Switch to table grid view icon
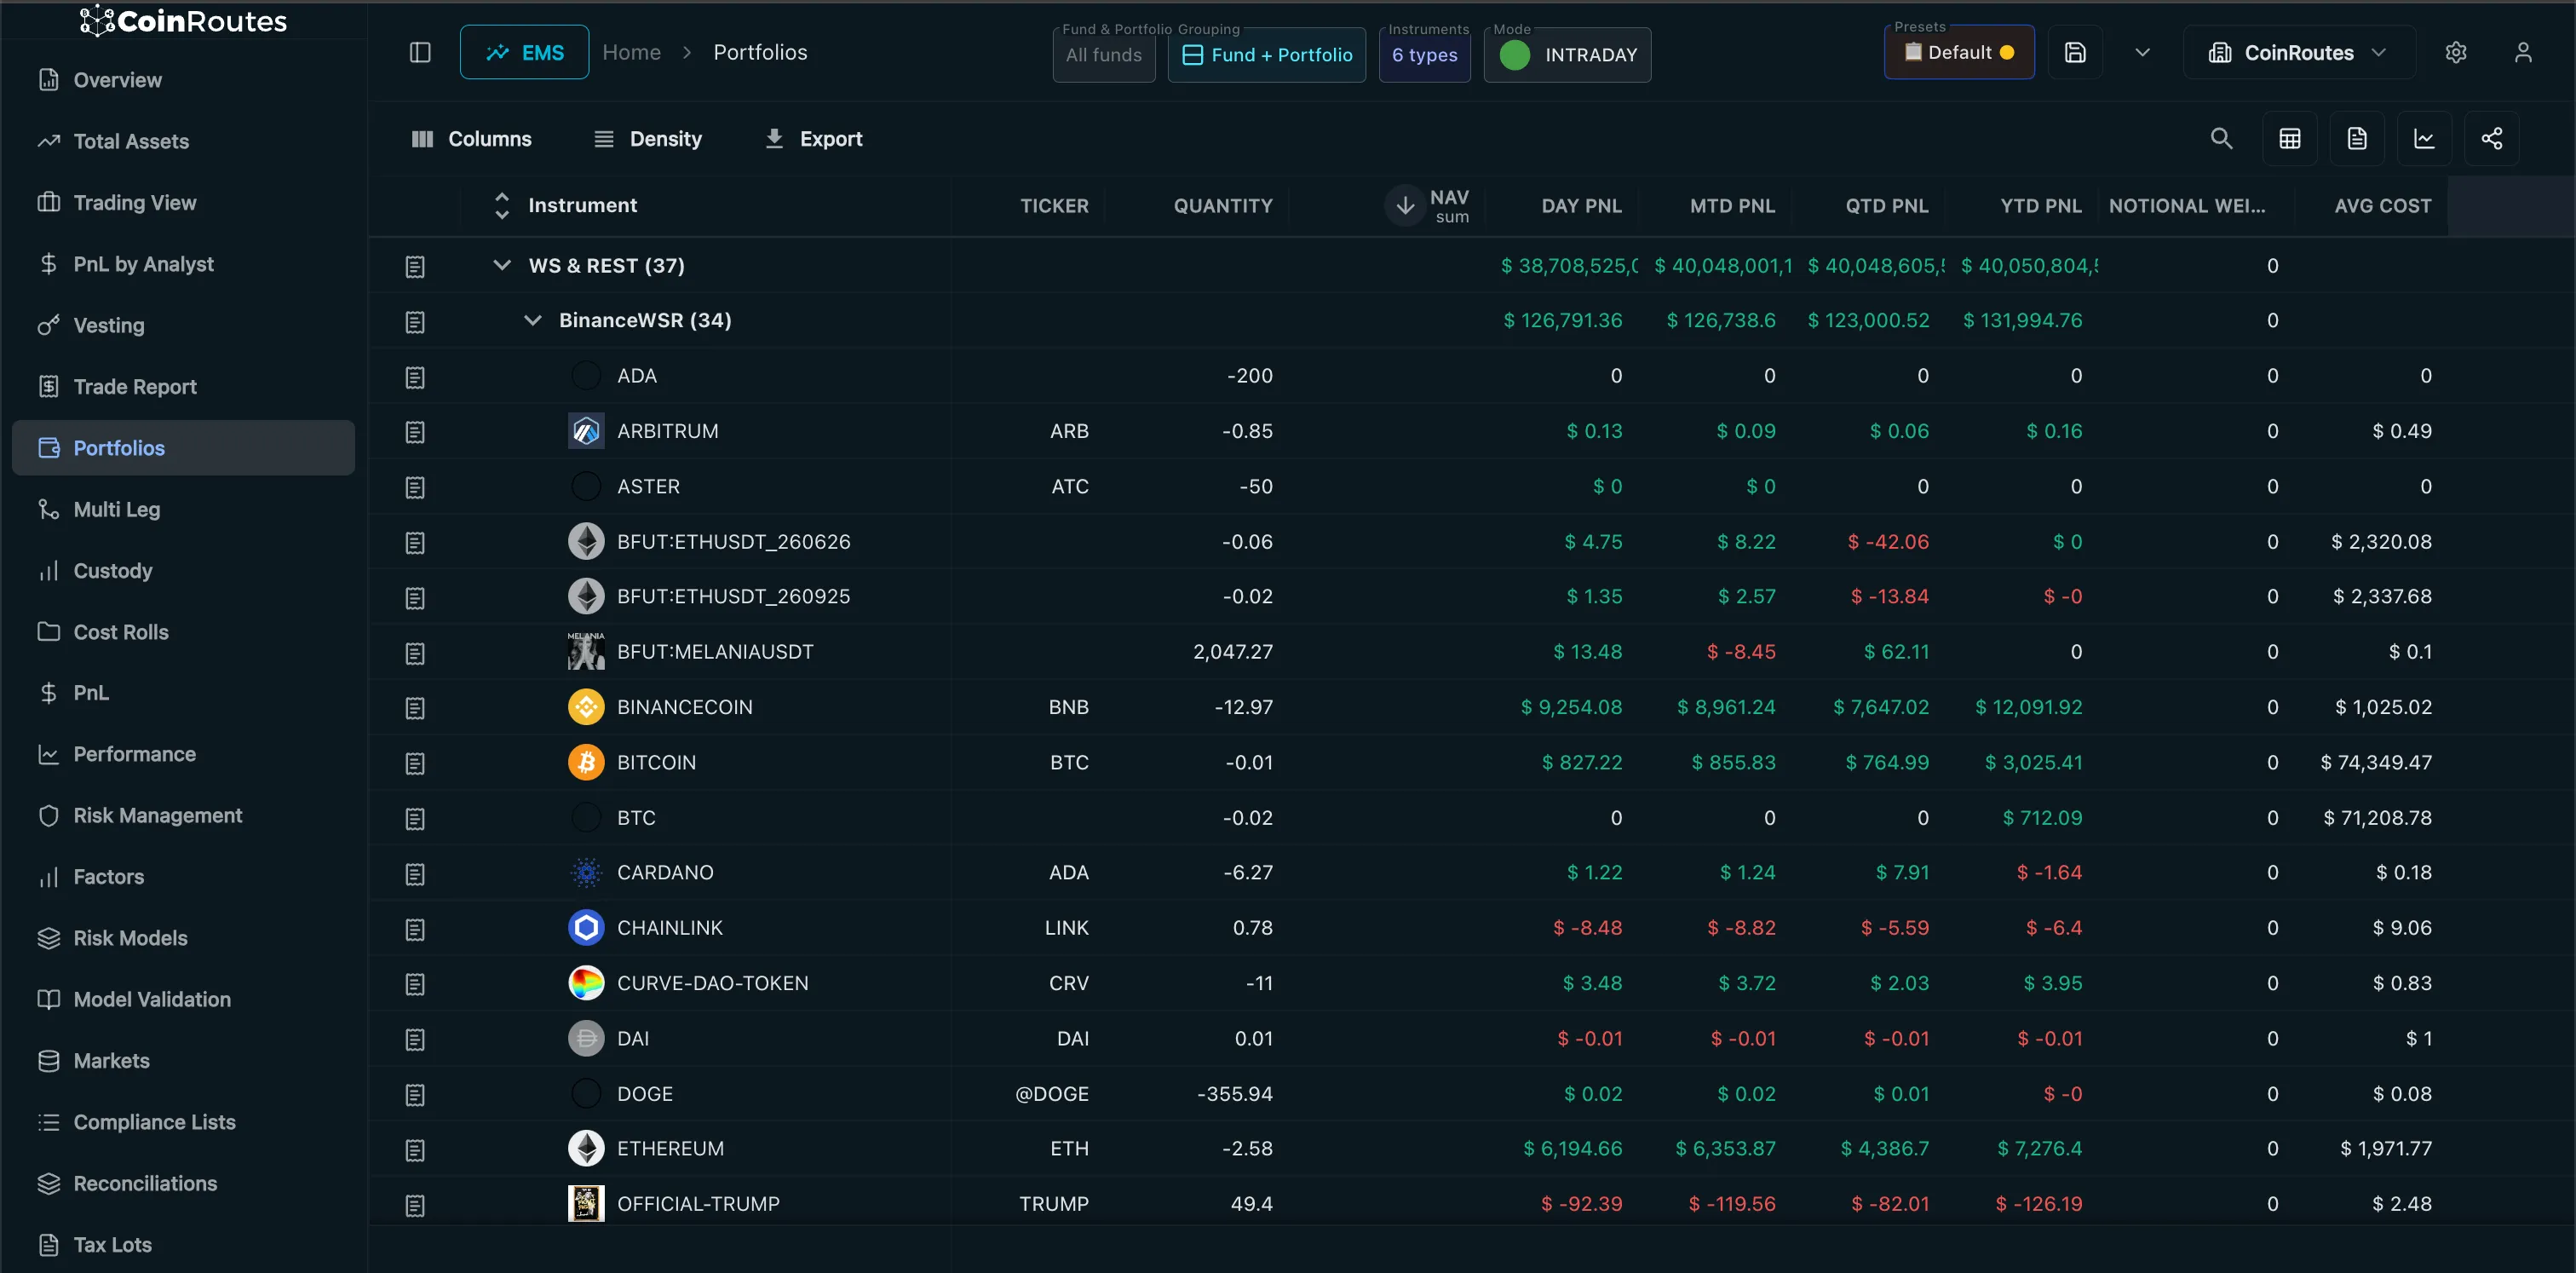The width and height of the screenshot is (2576, 1273). (2289, 139)
